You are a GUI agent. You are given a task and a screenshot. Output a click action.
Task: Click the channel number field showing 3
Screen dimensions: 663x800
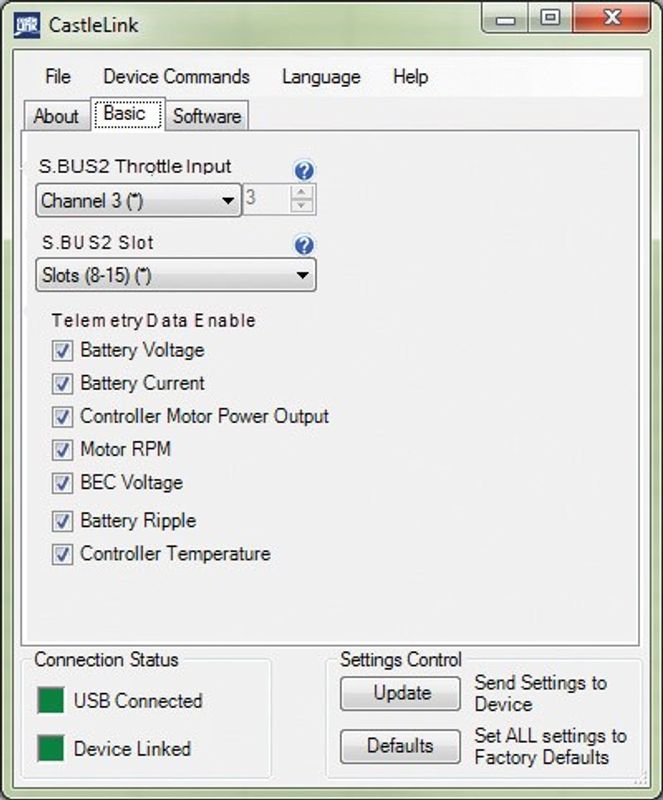tap(266, 198)
